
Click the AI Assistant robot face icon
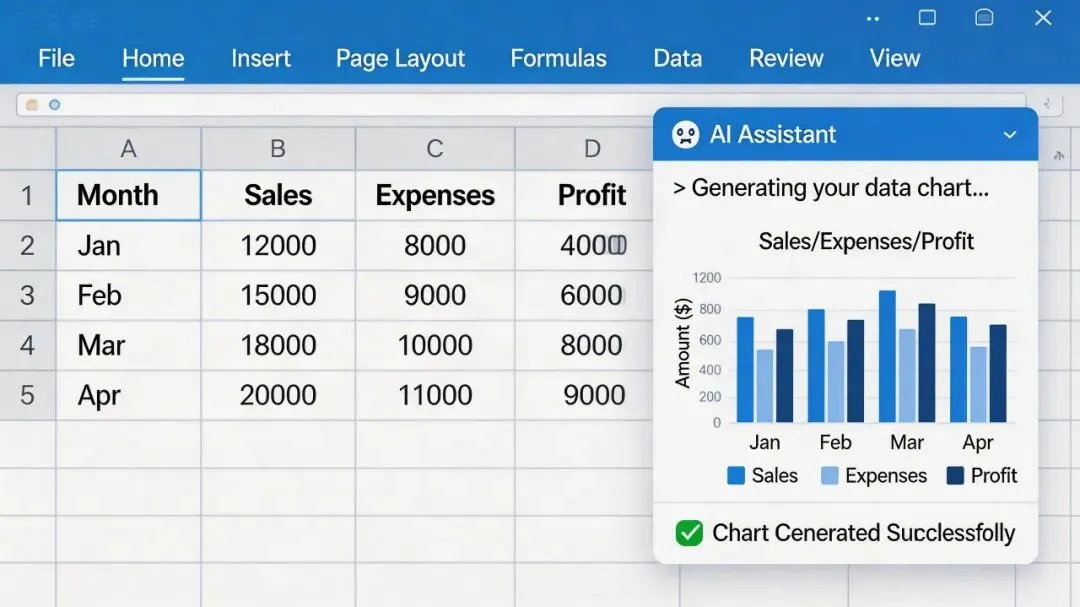coord(685,135)
